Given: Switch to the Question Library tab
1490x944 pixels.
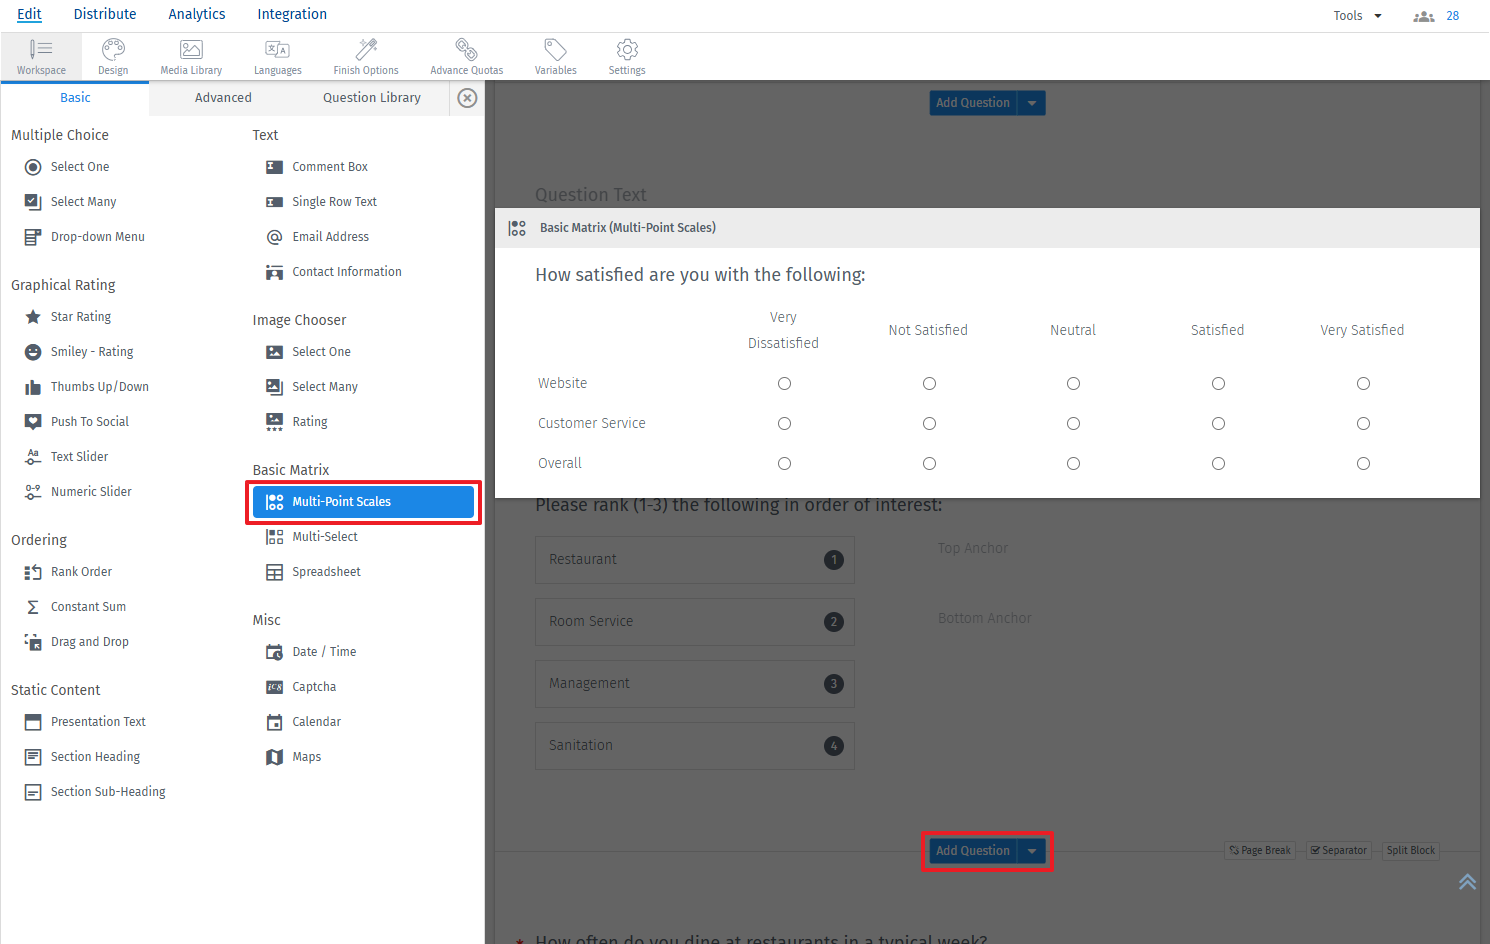Looking at the screenshot, I should coord(371,97).
